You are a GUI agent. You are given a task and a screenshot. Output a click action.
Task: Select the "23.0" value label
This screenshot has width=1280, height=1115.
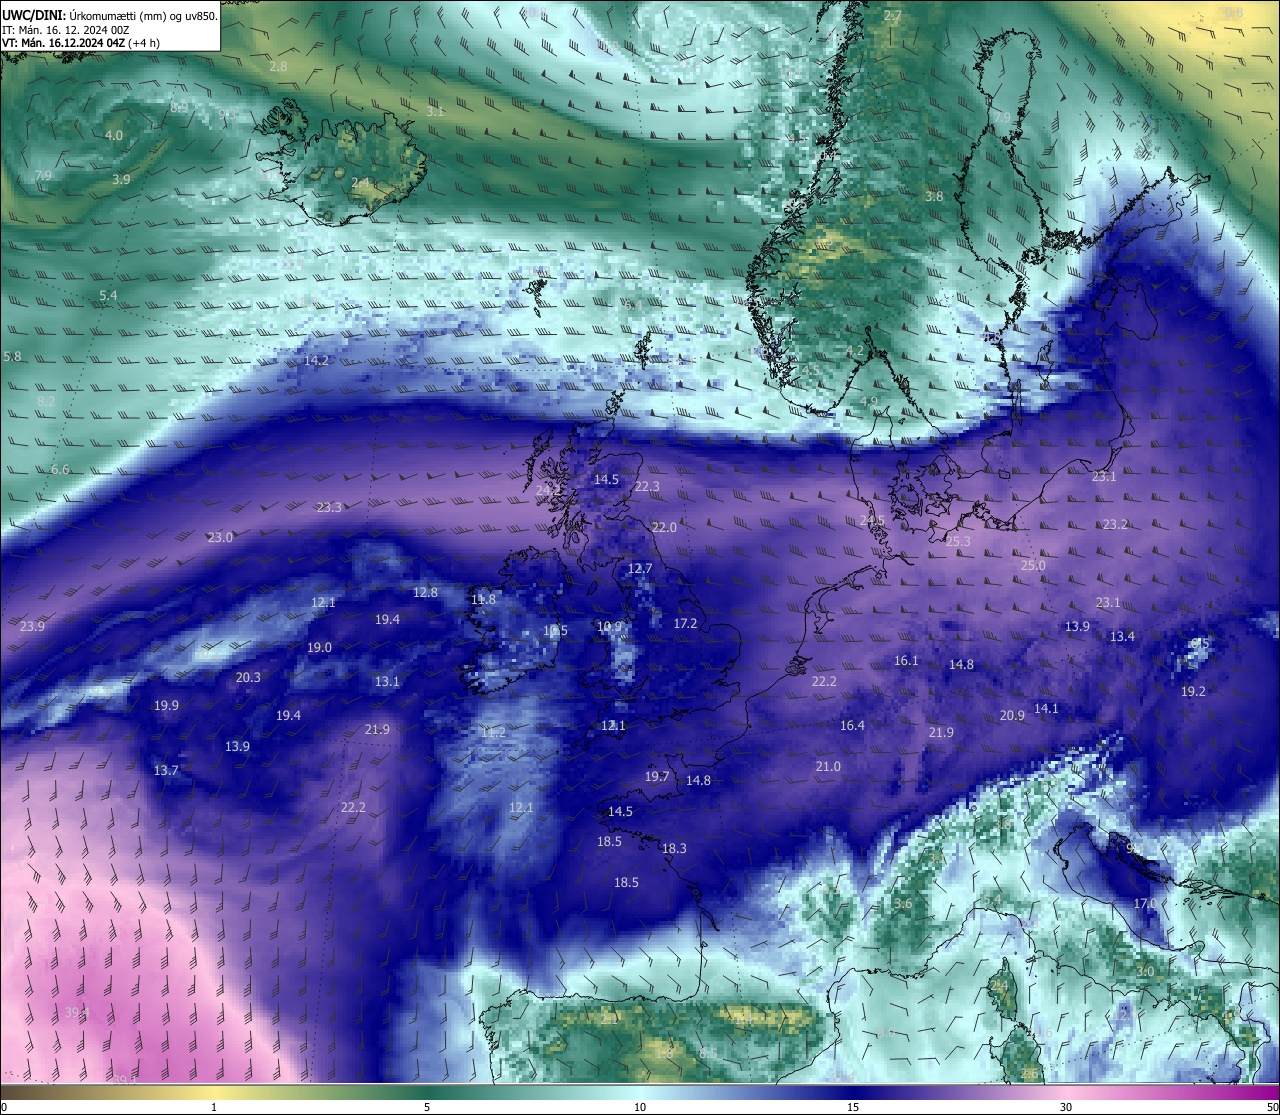tap(220, 537)
